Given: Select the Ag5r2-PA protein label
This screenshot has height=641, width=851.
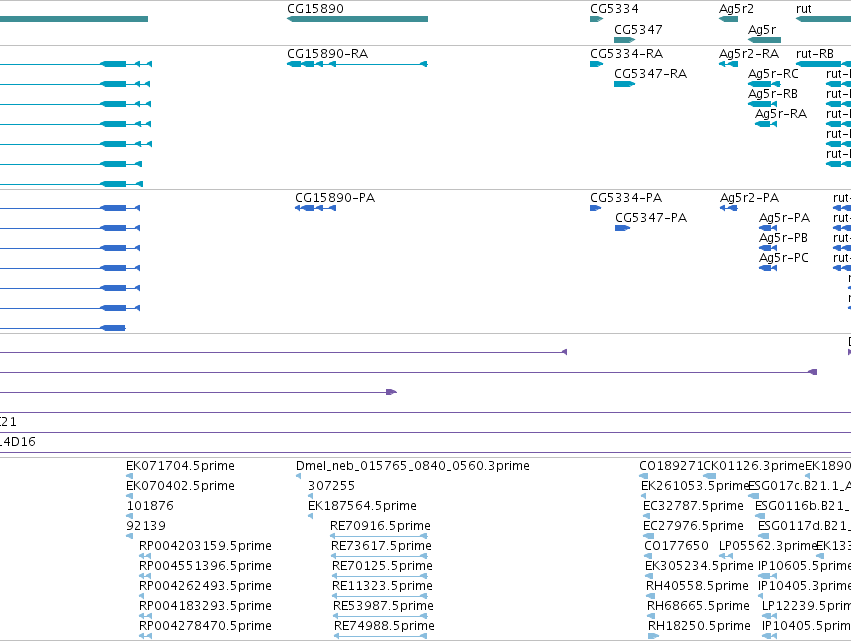Looking at the screenshot, I should pos(750,198).
